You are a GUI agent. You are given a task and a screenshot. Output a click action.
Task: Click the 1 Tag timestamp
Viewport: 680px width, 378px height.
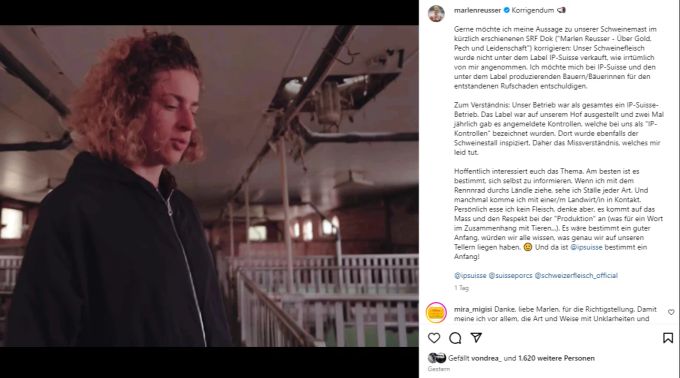461,288
